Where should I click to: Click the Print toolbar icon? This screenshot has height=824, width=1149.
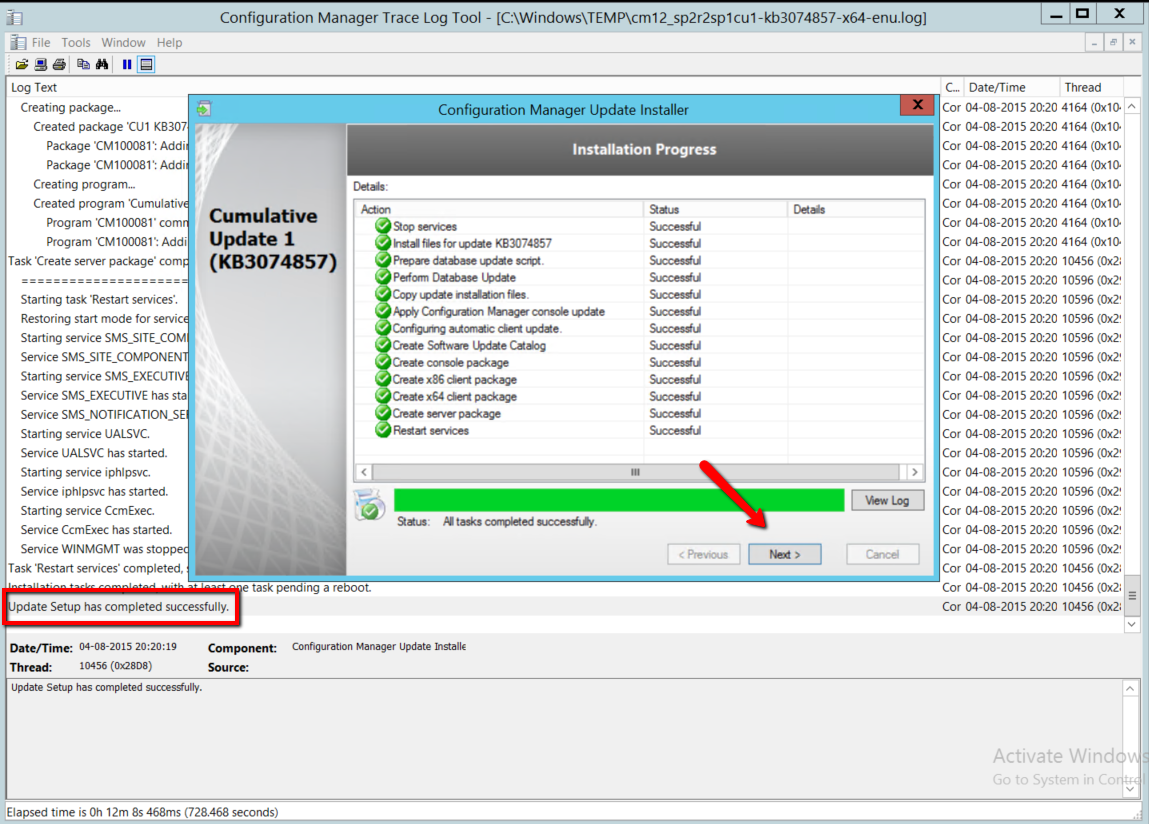coord(59,65)
